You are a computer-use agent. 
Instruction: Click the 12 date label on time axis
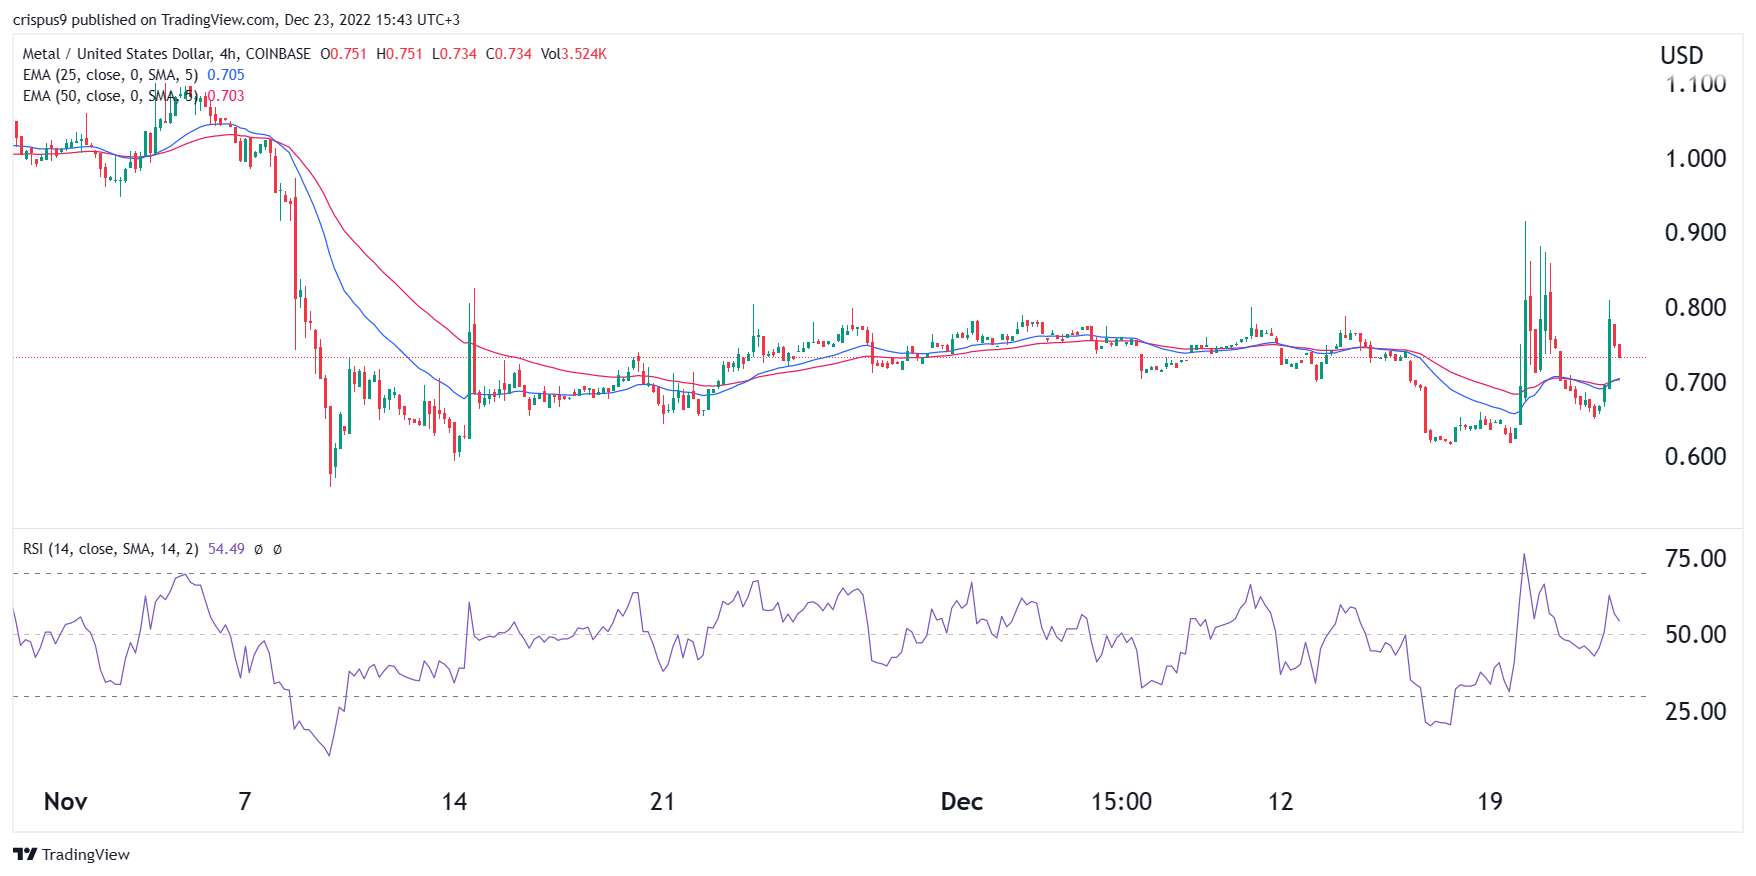click(x=1280, y=802)
